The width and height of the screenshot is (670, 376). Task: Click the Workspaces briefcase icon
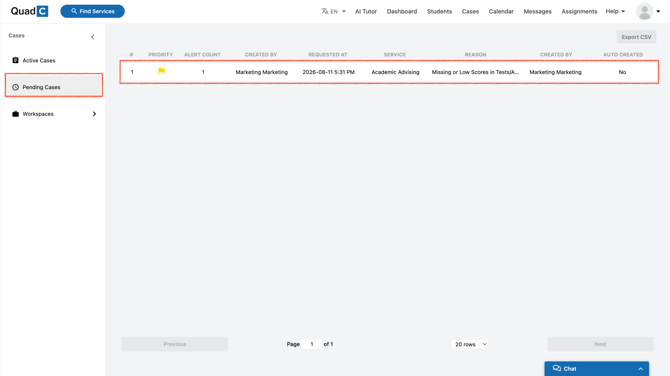[x=15, y=114]
